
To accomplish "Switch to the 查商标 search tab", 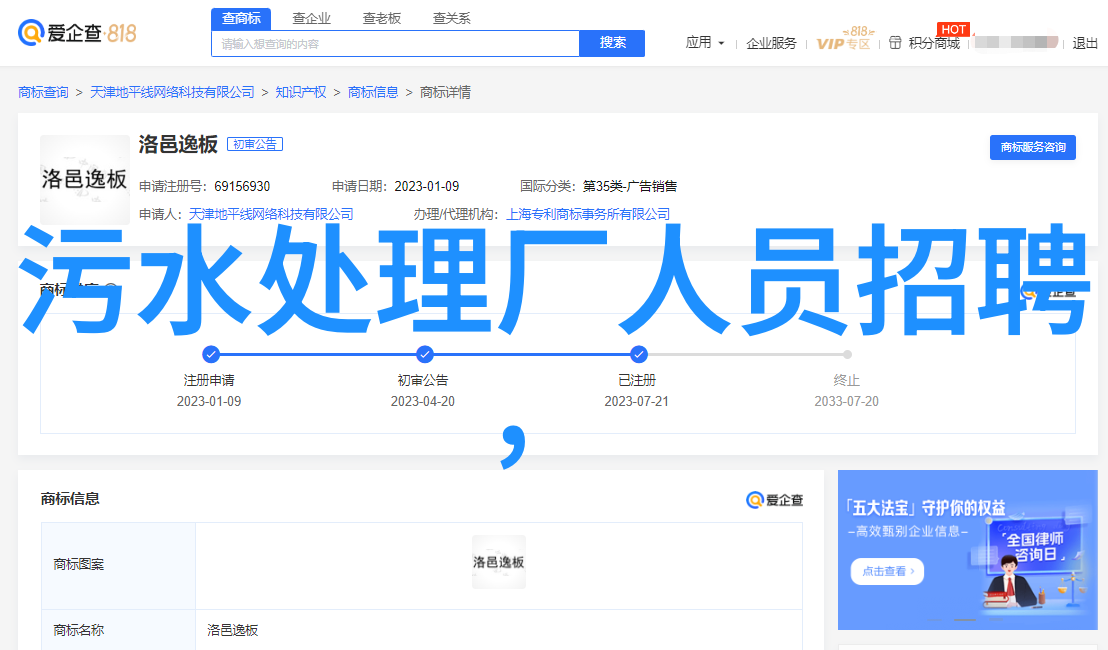I will pyautogui.click(x=241, y=18).
